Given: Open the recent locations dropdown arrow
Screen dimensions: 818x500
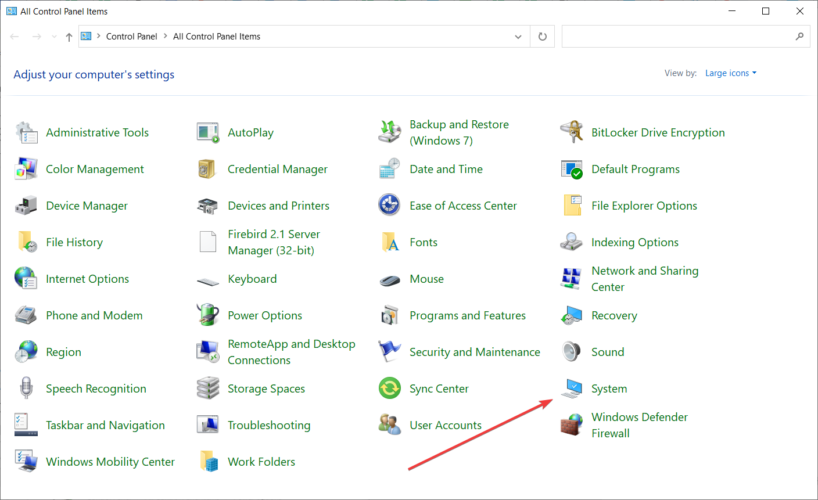Looking at the screenshot, I should pos(54,37).
